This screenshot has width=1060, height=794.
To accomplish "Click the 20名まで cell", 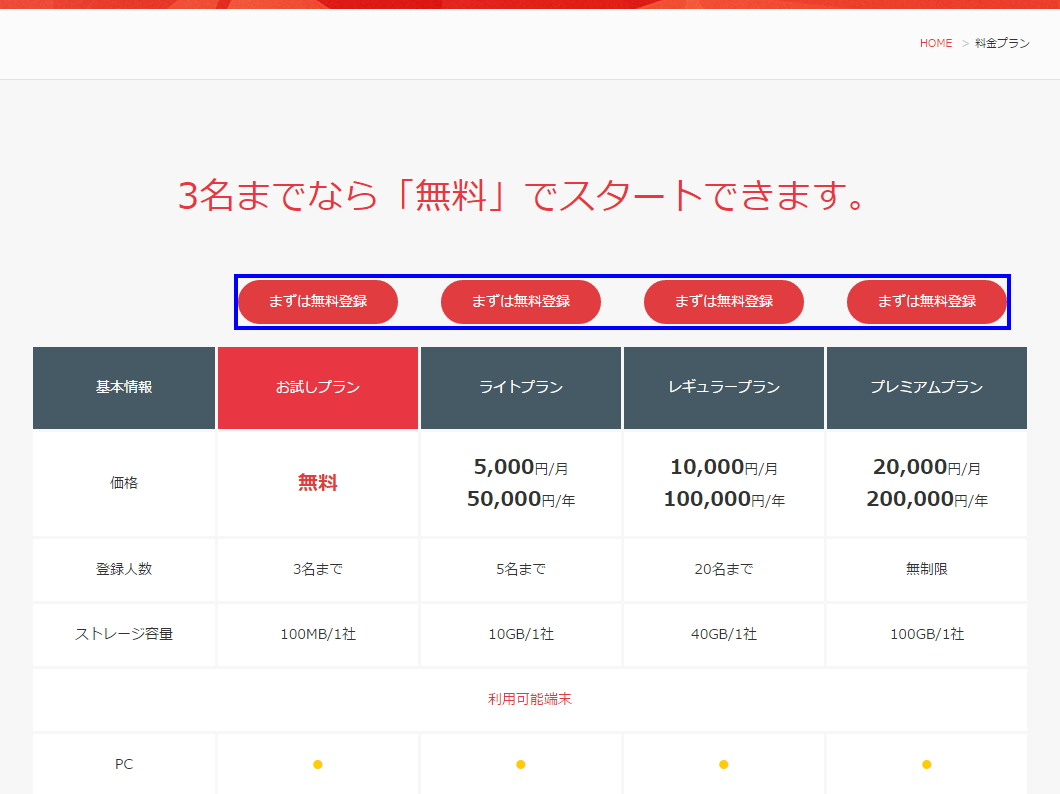I will pyautogui.click(x=723, y=569).
